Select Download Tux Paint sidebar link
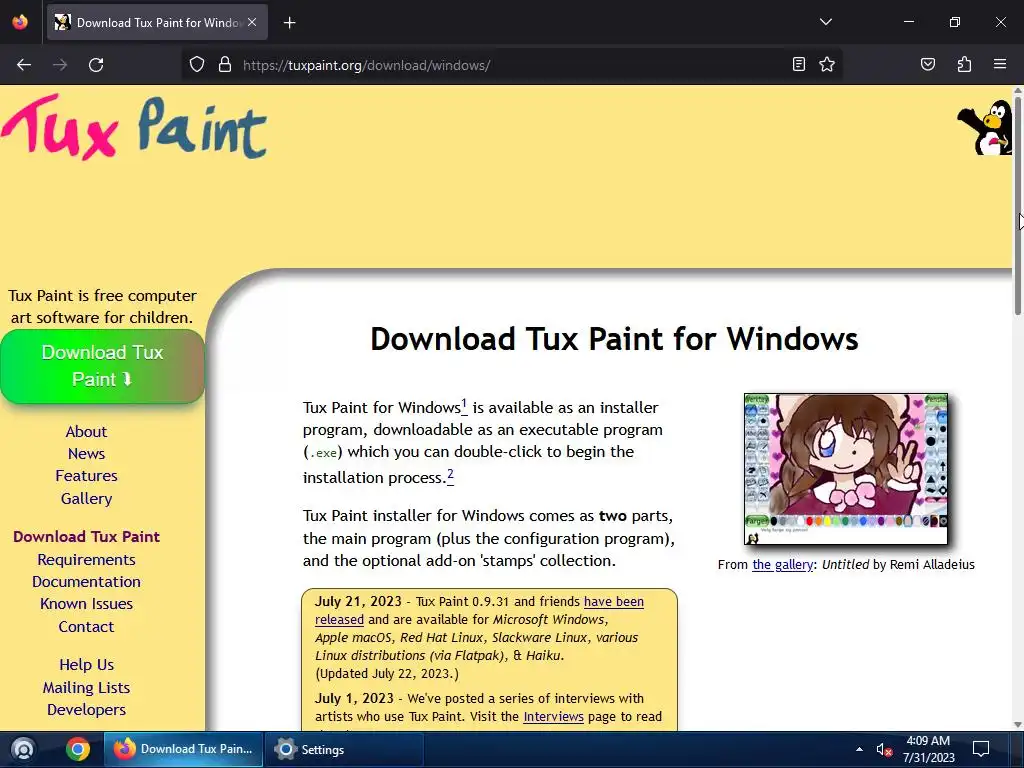Viewport: 1024px width, 768px height. [86, 537]
